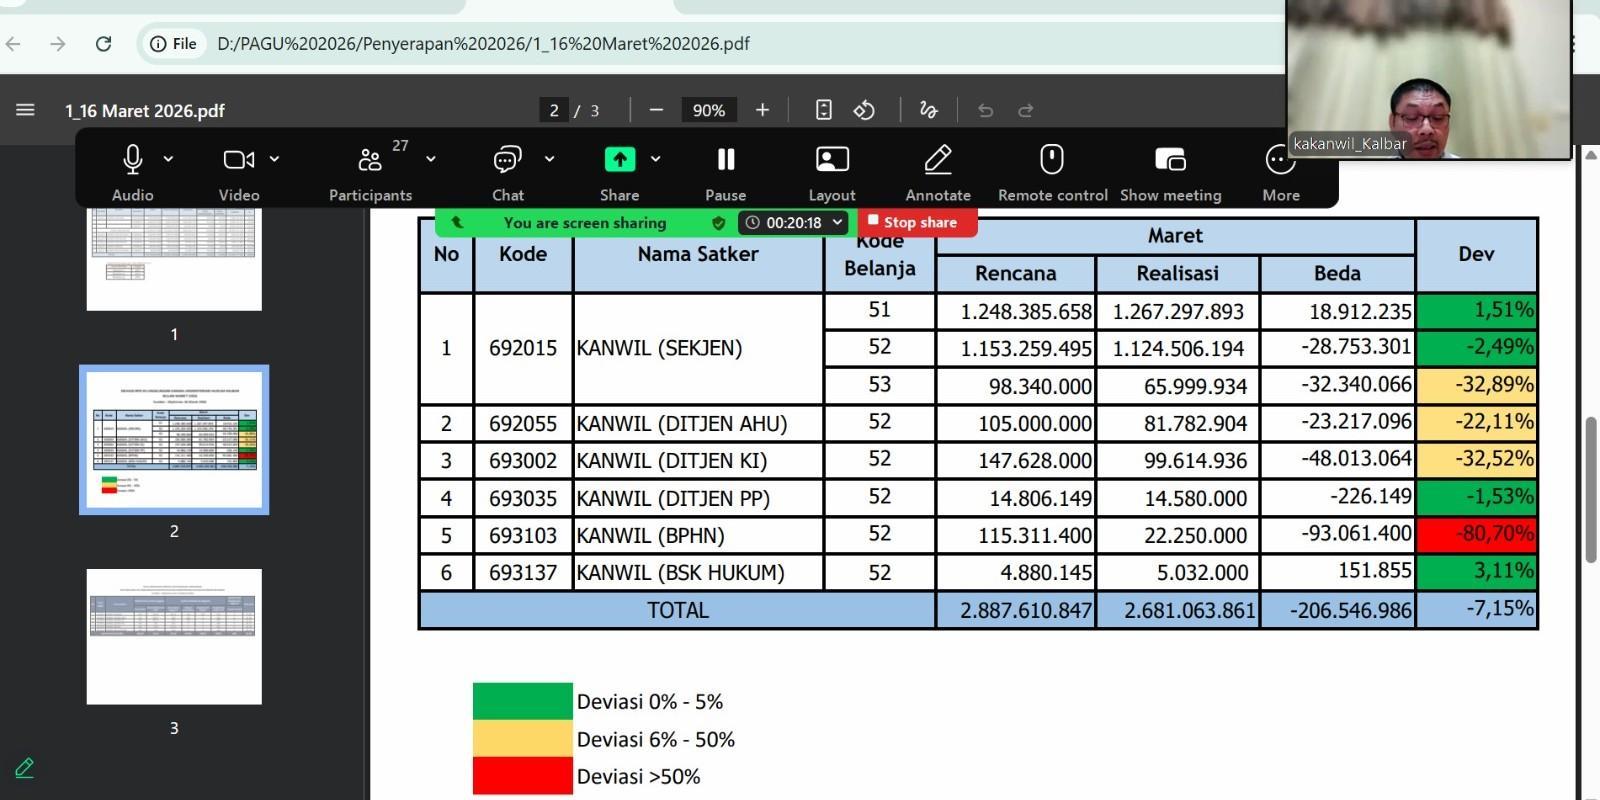Expand the Audio options arrow
The width and height of the screenshot is (1600, 800).
pyautogui.click(x=169, y=159)
